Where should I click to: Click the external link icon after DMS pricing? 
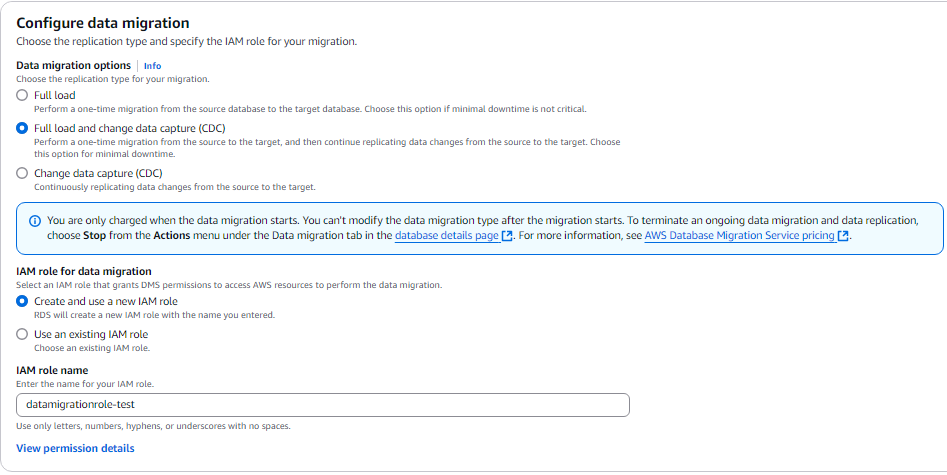click(x=843, y=236)
